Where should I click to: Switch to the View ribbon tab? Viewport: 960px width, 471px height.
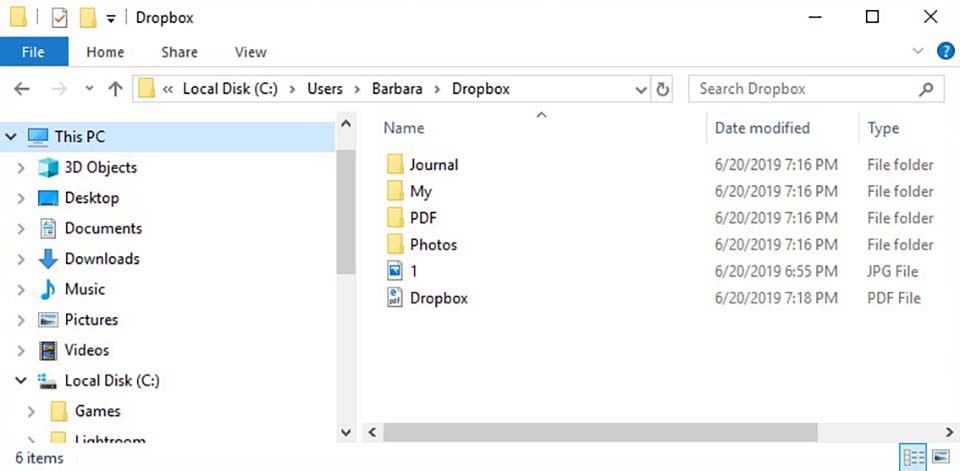[x=250, y=52]
